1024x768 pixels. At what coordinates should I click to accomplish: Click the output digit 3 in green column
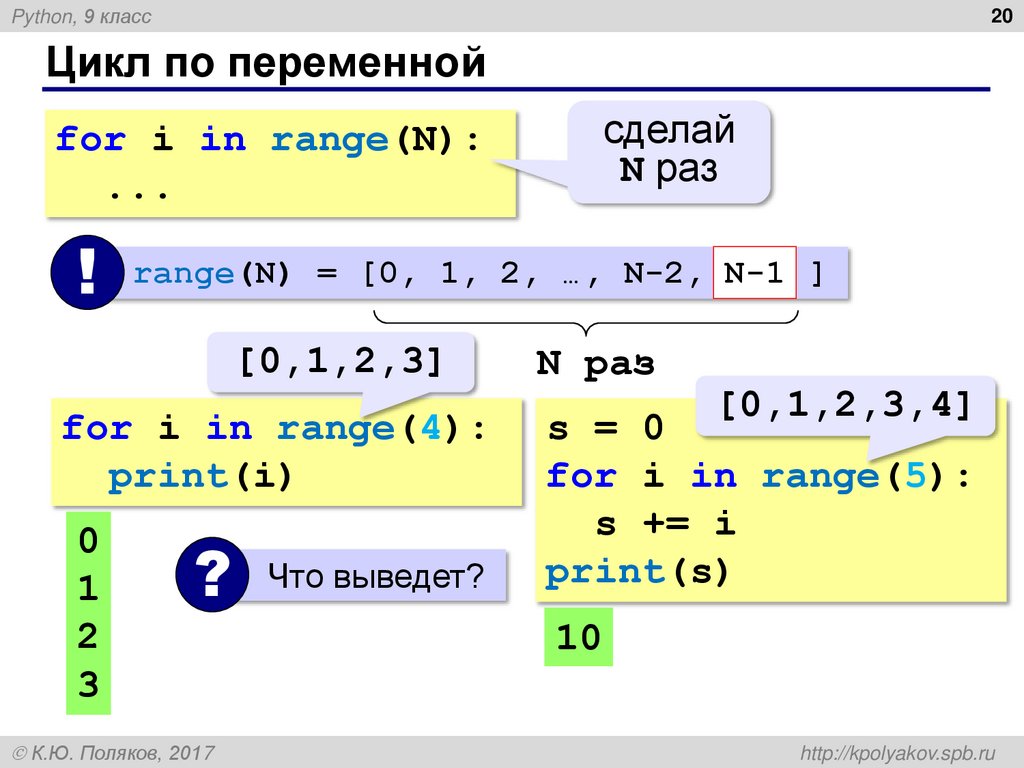(88, 685)
